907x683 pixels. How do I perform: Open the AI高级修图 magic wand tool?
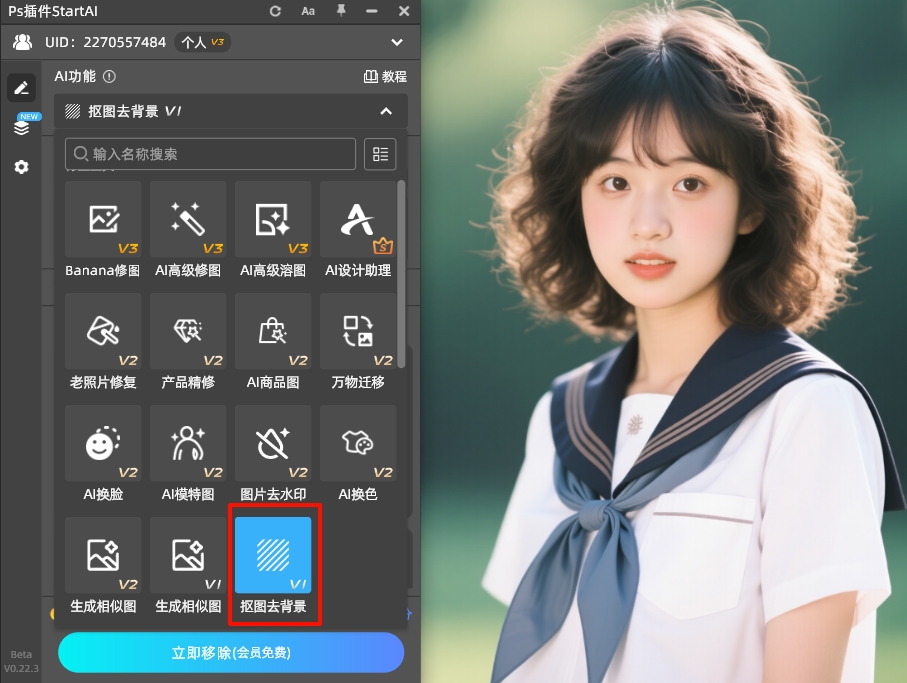coord(188,220)
